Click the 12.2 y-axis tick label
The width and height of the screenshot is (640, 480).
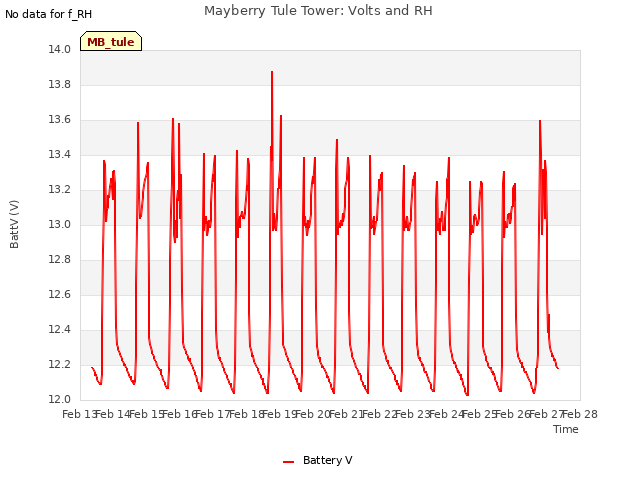pyautogui.click(x=60, y=364)
